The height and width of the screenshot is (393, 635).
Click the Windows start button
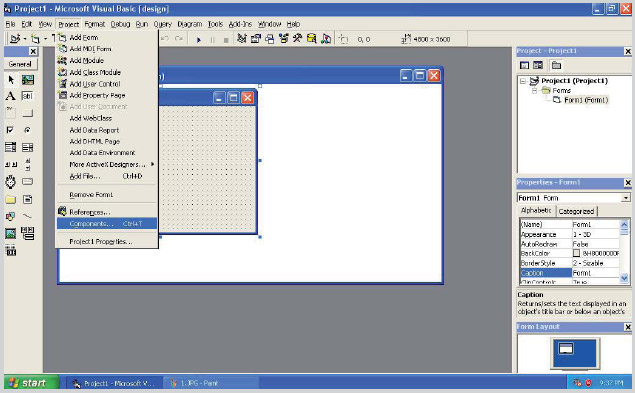pyautogui.click(x=31, y=383)
